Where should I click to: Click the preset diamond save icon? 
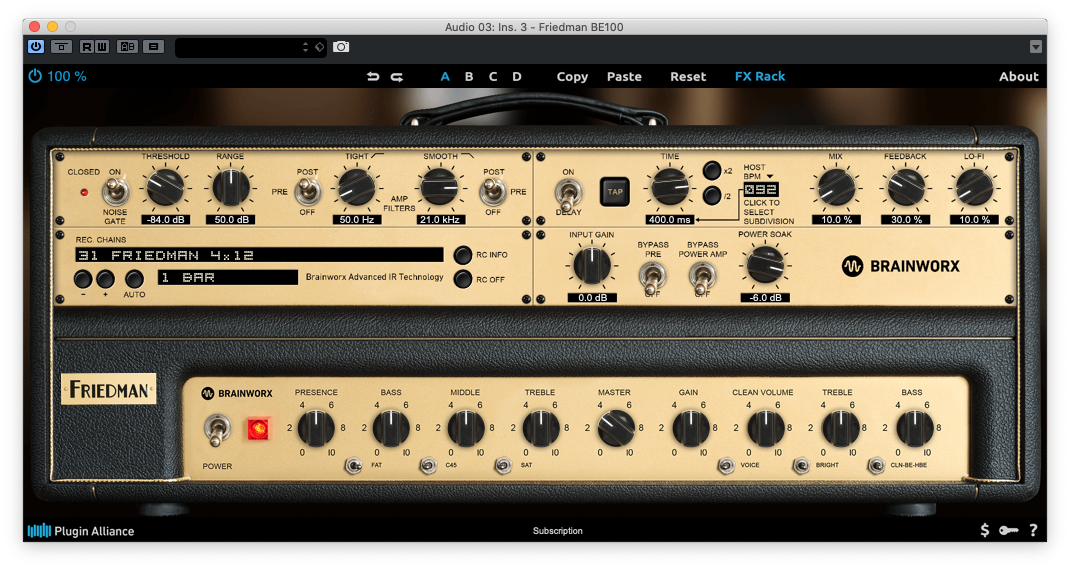click(319, 47)
